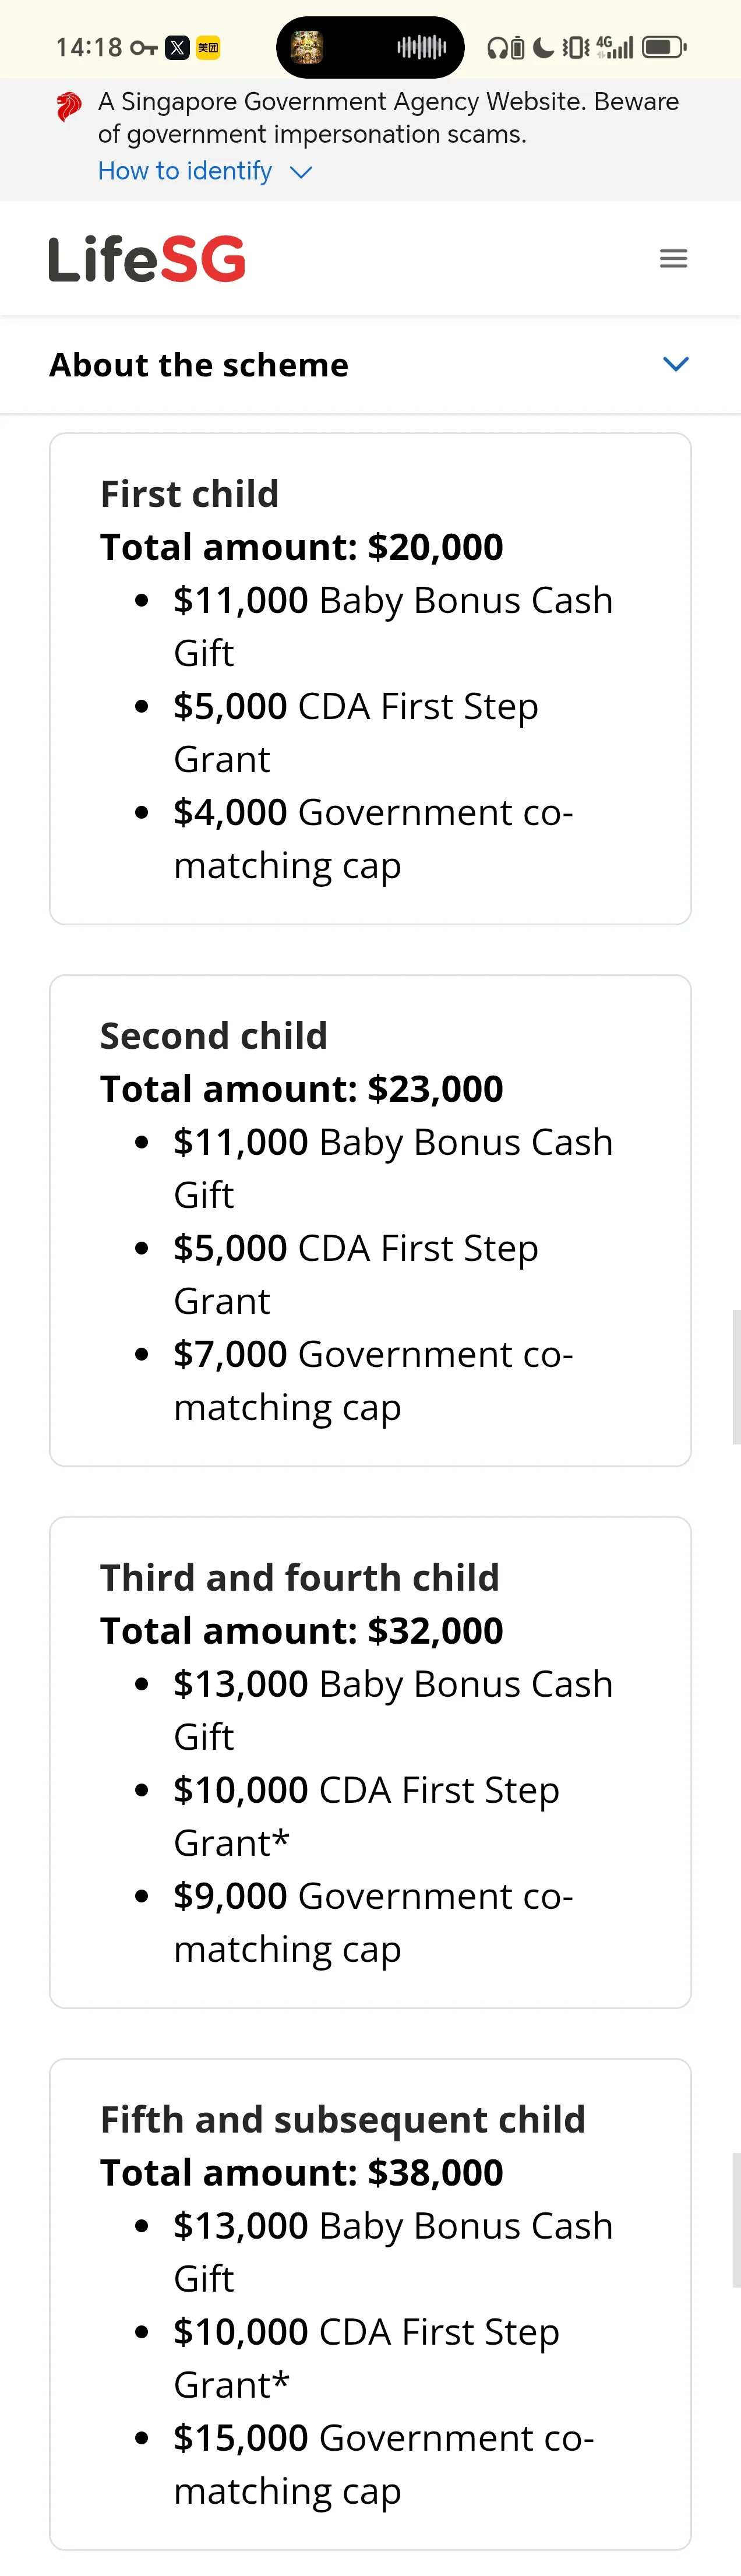This screenshot has height=2576, width=741.
Task: Expand the About the scheme chevron
Action: coord(676,364)
